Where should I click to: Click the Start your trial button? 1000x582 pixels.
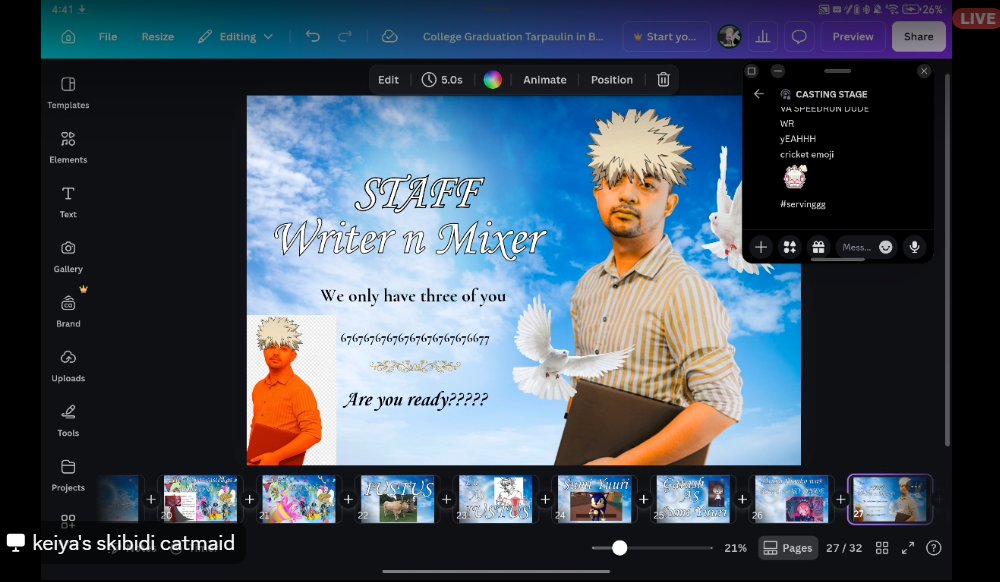664,37
